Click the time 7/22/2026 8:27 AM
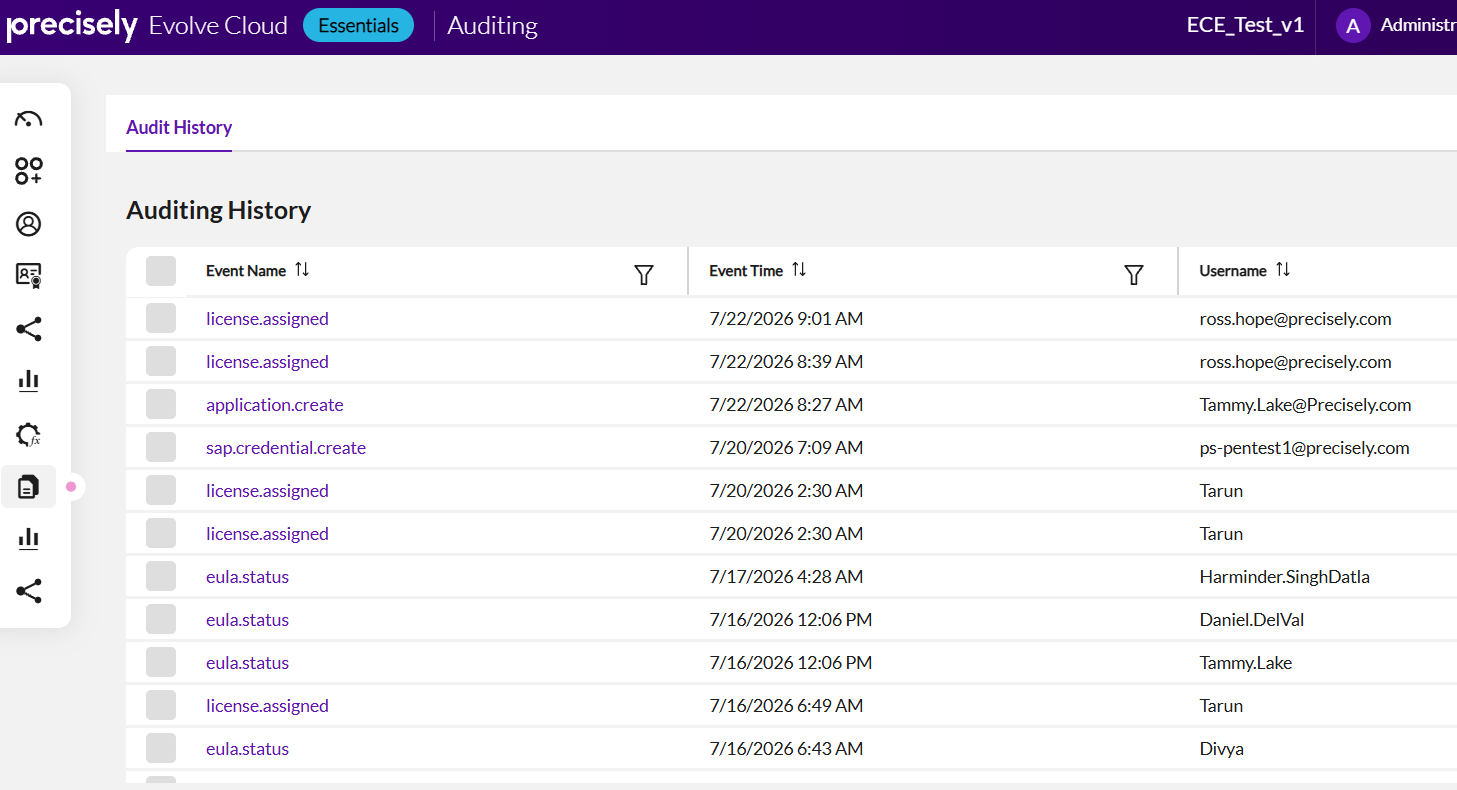 [x=786, y=405]
